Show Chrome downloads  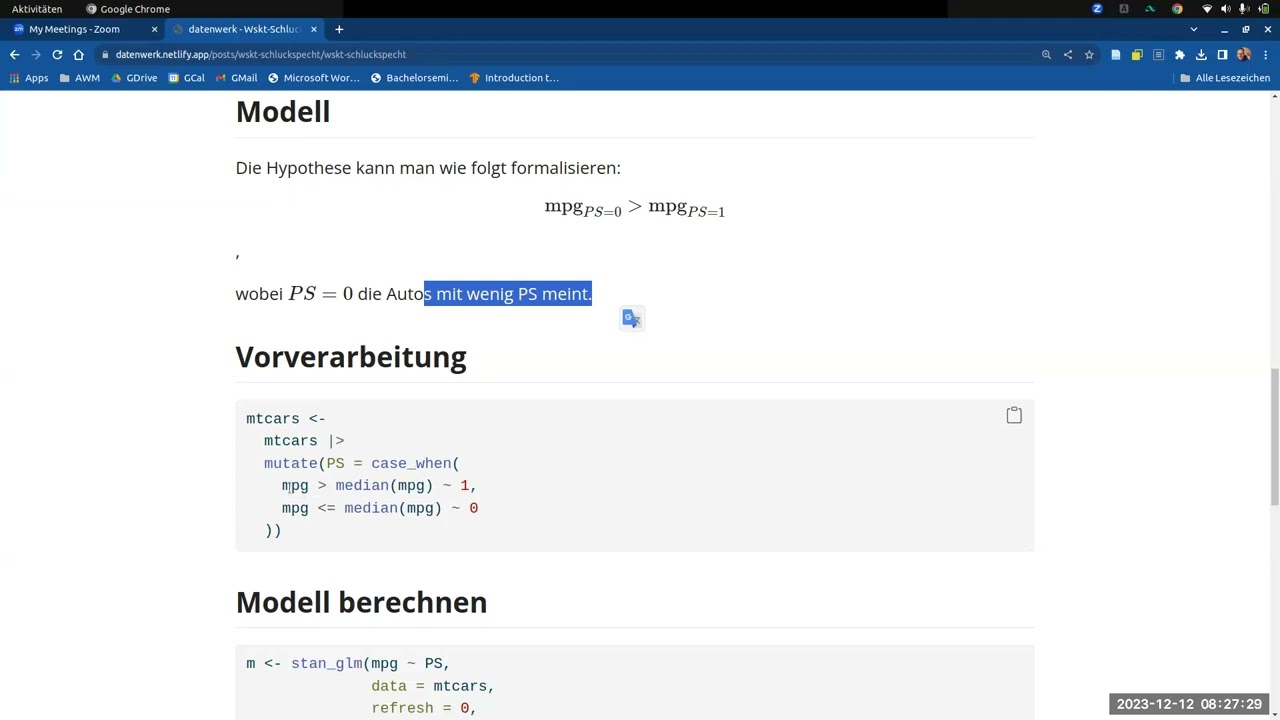[1201, 55]
